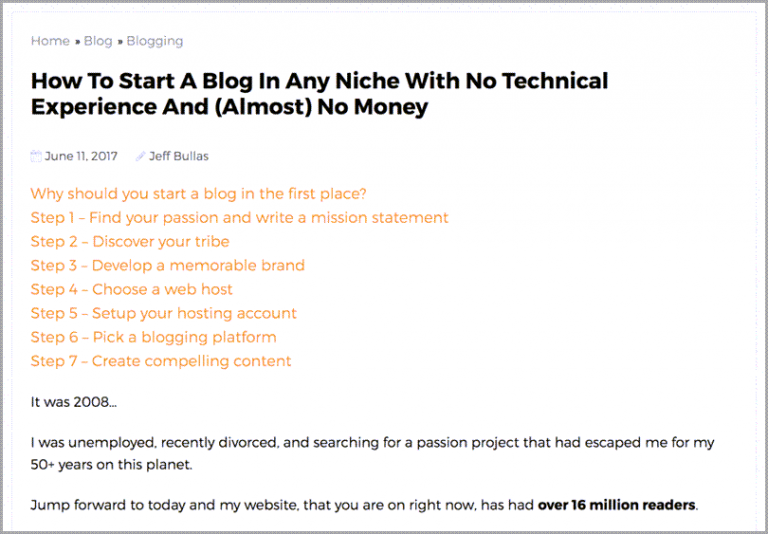Jump to Step 4 – Choose a web host
Screen dimensions: 768x534
tap(131, 289)
